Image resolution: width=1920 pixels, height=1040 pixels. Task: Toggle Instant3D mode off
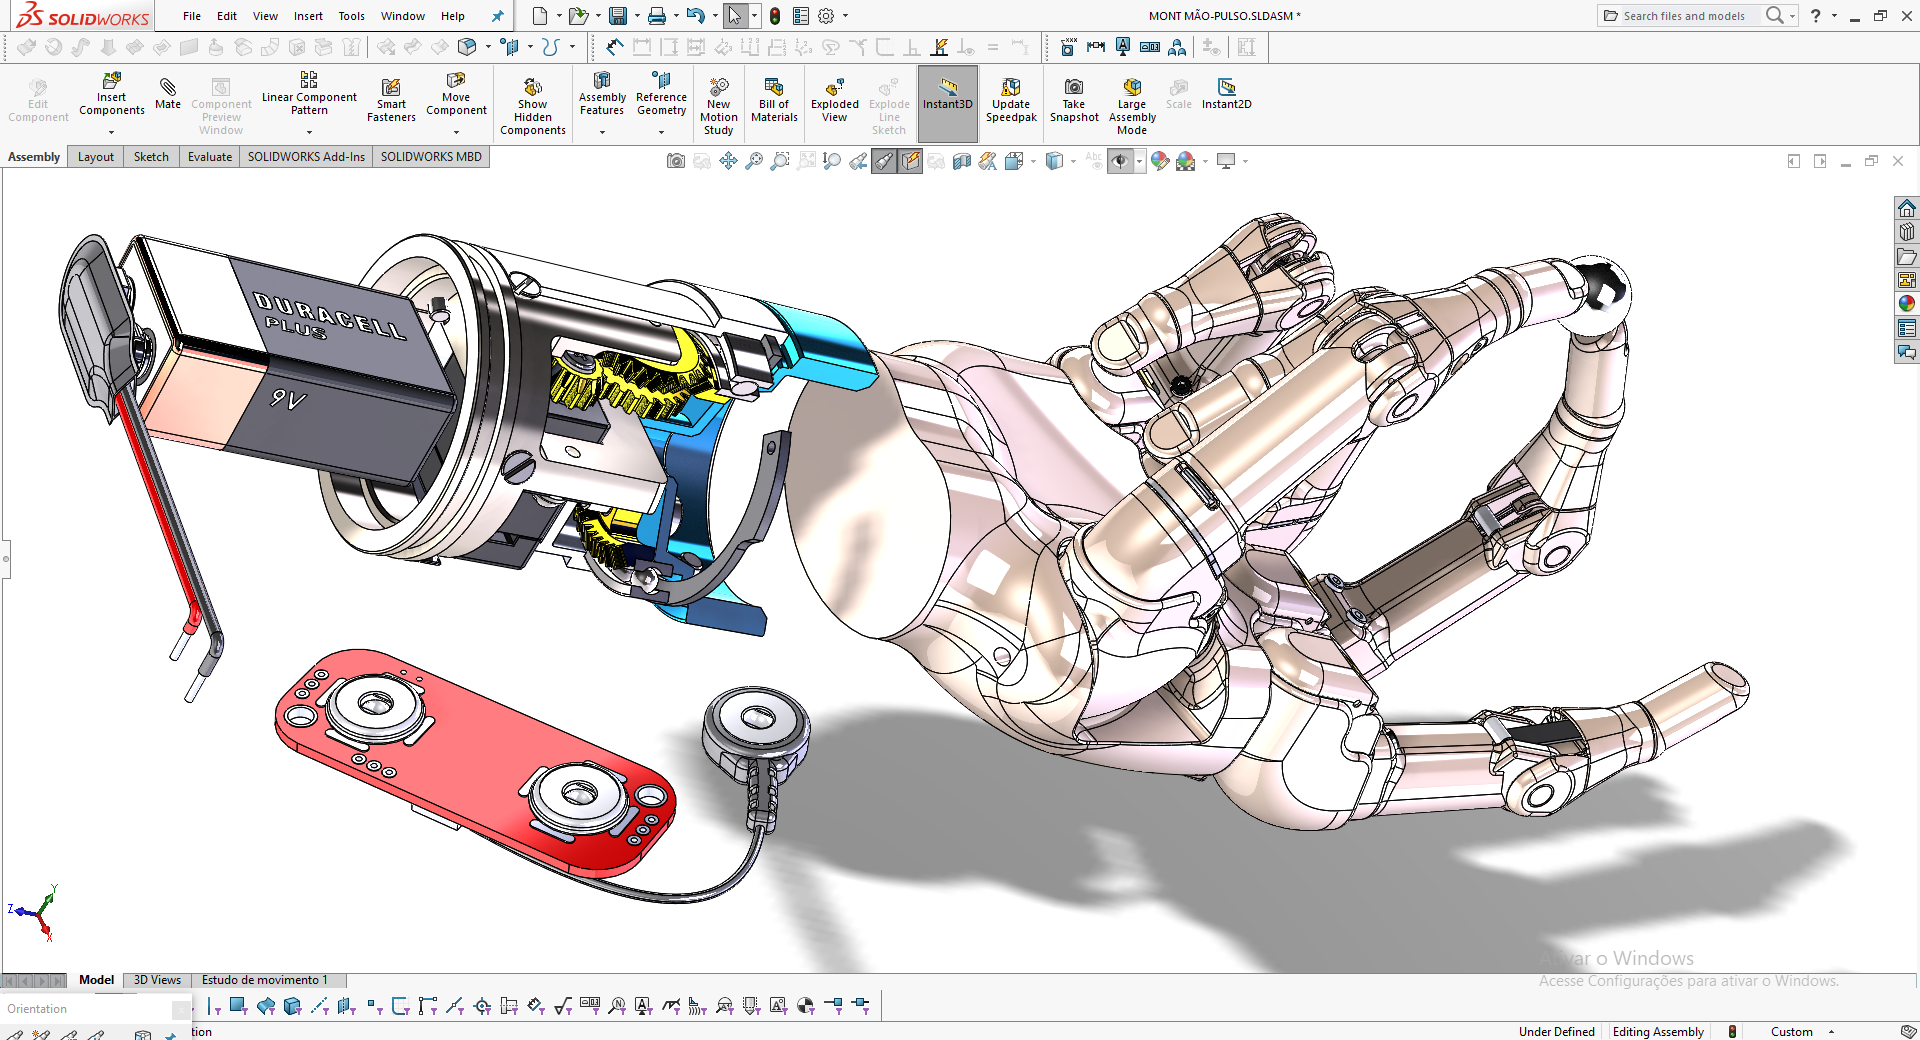point(947,100)
